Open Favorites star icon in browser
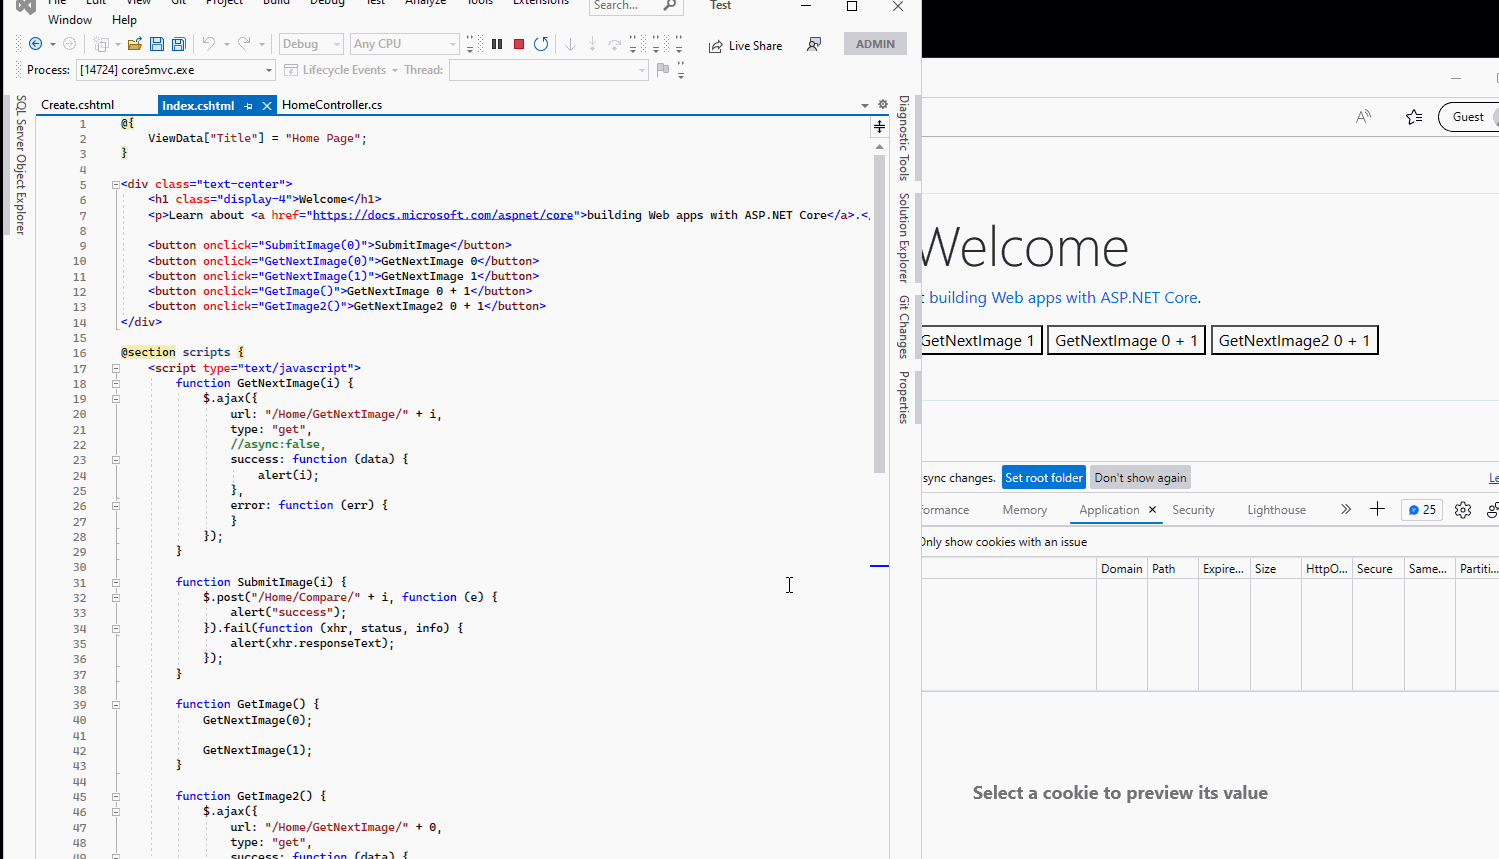 [x=1414, y=117]
